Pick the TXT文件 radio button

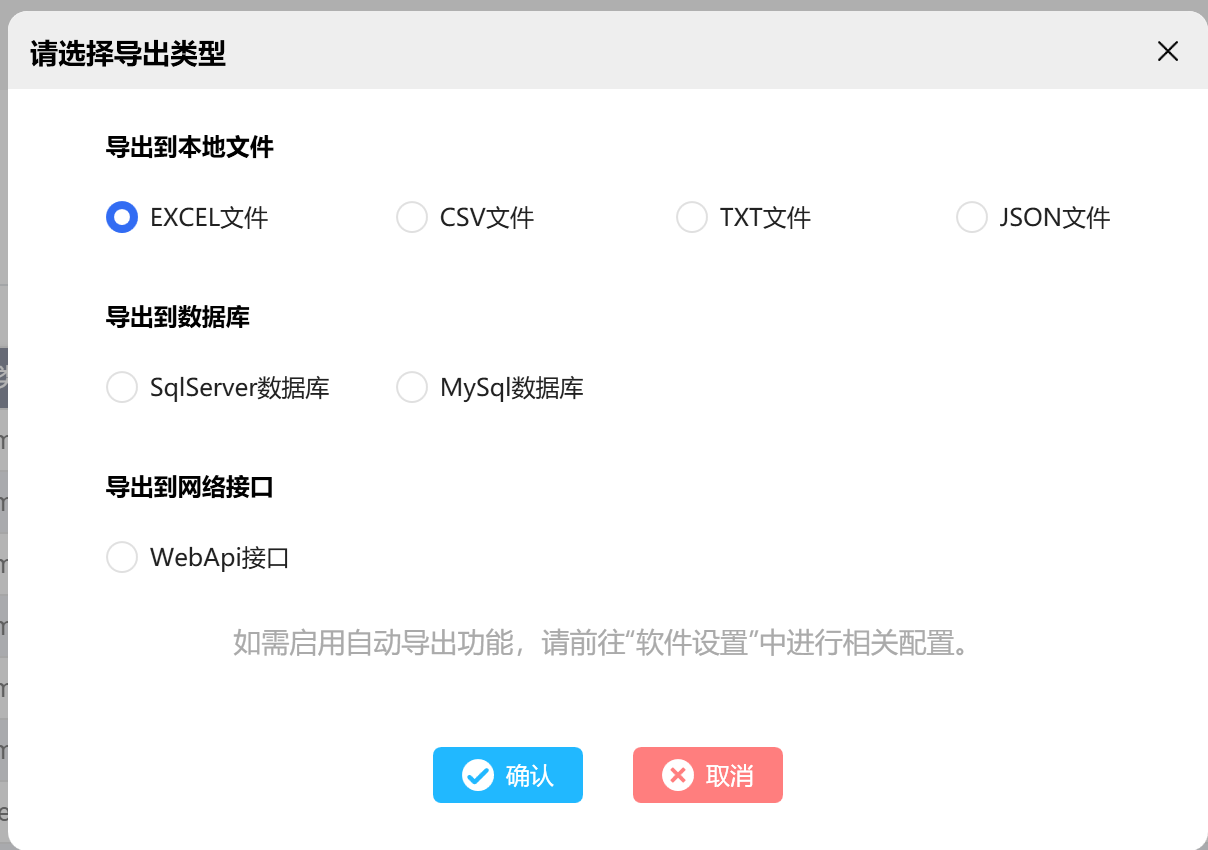[692, 217]
